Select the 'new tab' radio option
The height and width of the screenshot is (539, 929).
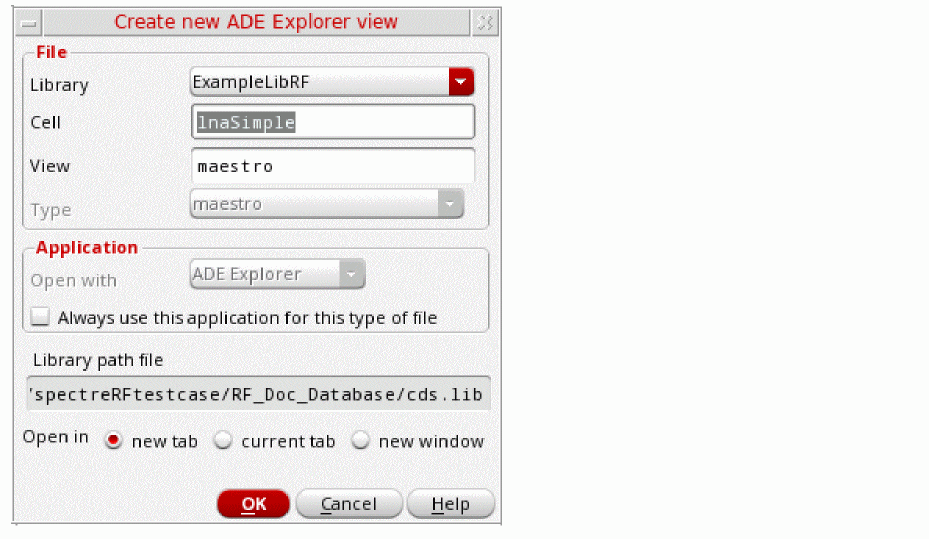[113, 441]
